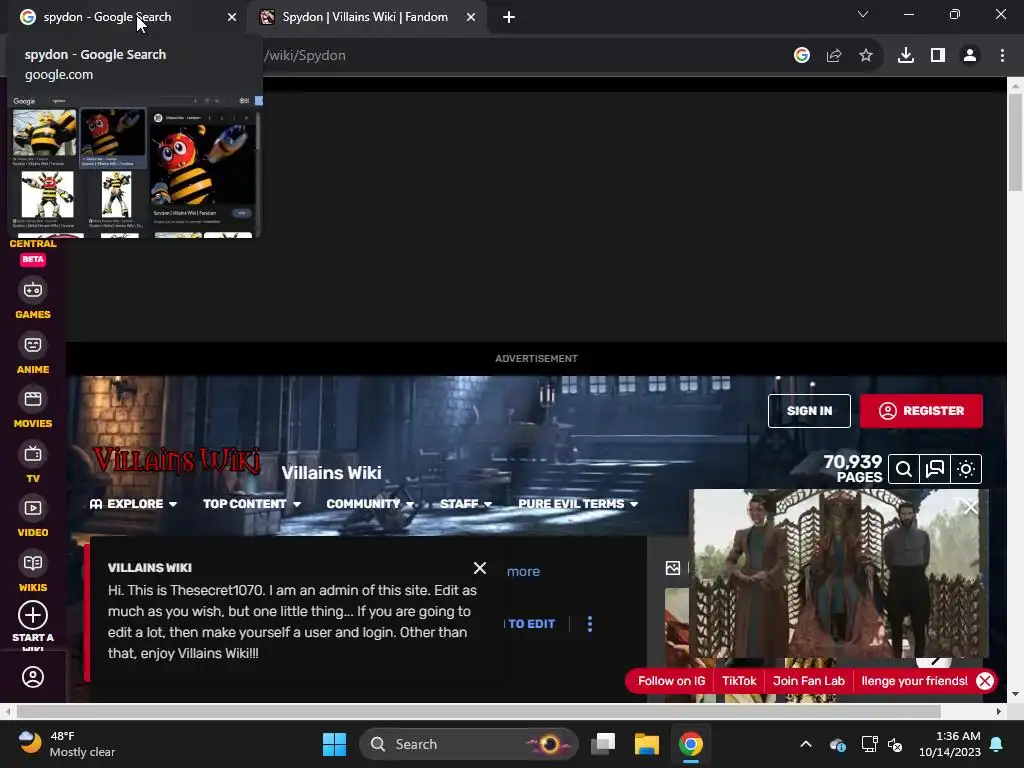Open the Movies section in Fandom sidebar
This screenshot has width=1024, height=768.
point(33,409)
